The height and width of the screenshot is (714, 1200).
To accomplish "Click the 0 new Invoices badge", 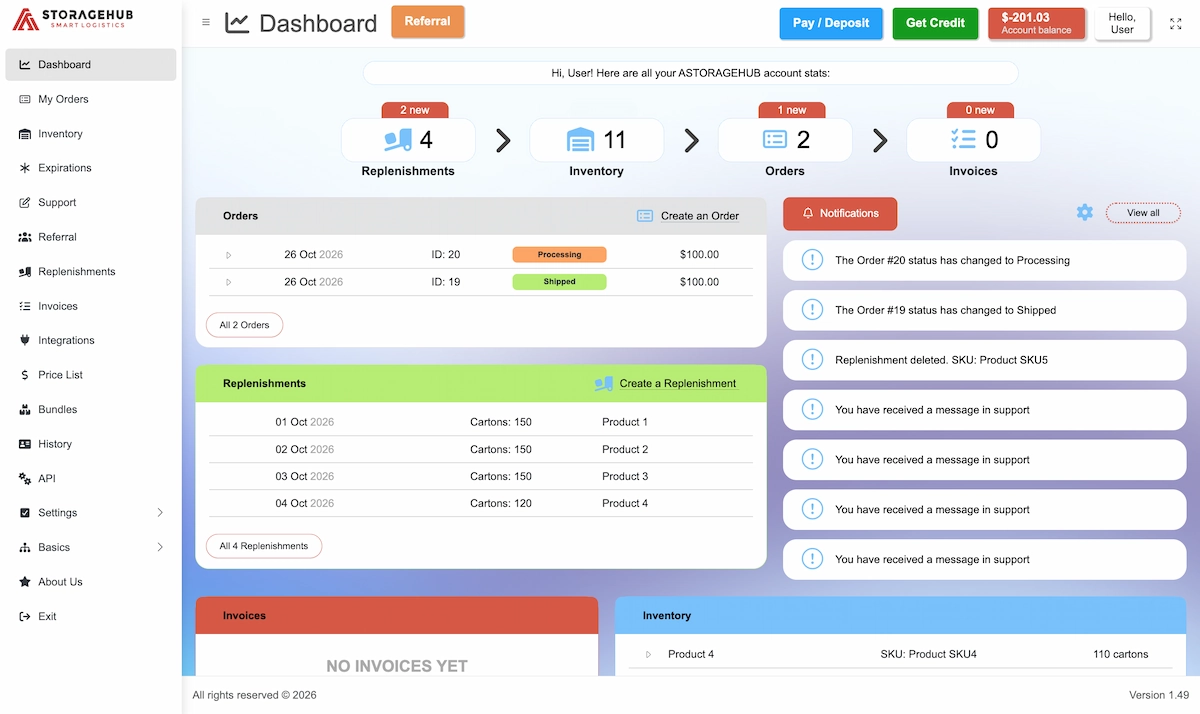I will point(980,110).
